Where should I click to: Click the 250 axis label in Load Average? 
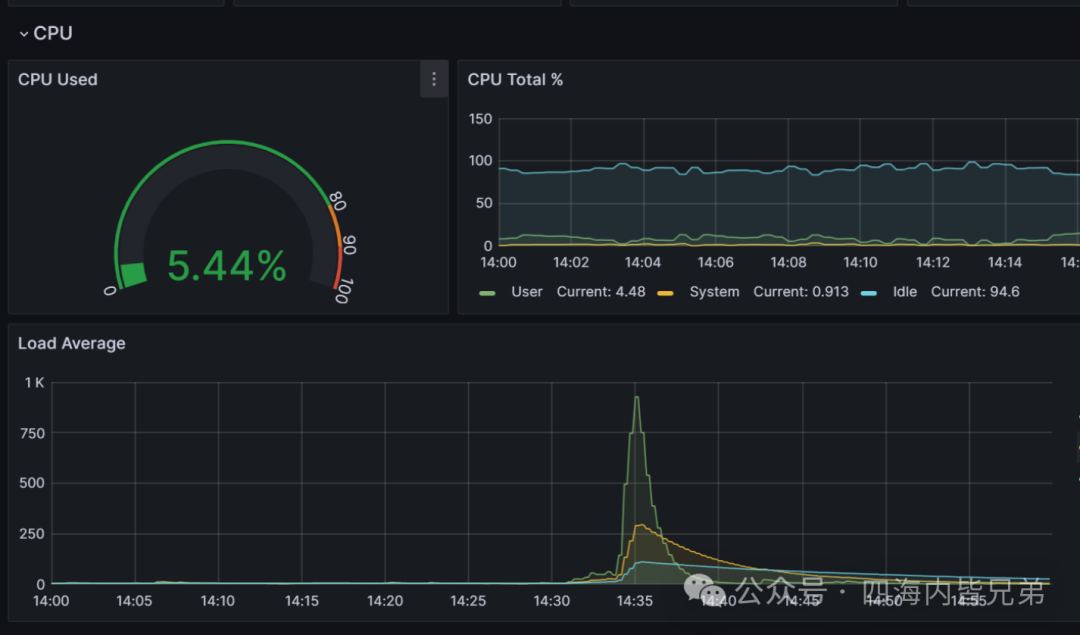[32, 534]
